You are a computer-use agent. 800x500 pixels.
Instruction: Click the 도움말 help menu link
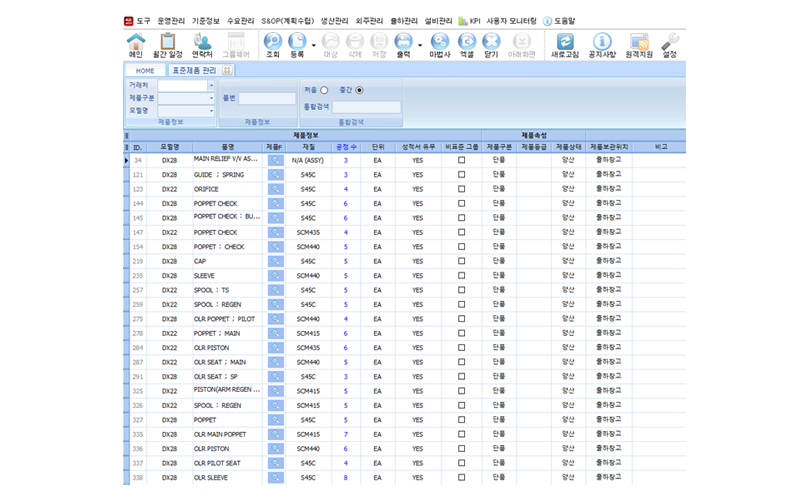pyautogui.click(x=565, y=20)
